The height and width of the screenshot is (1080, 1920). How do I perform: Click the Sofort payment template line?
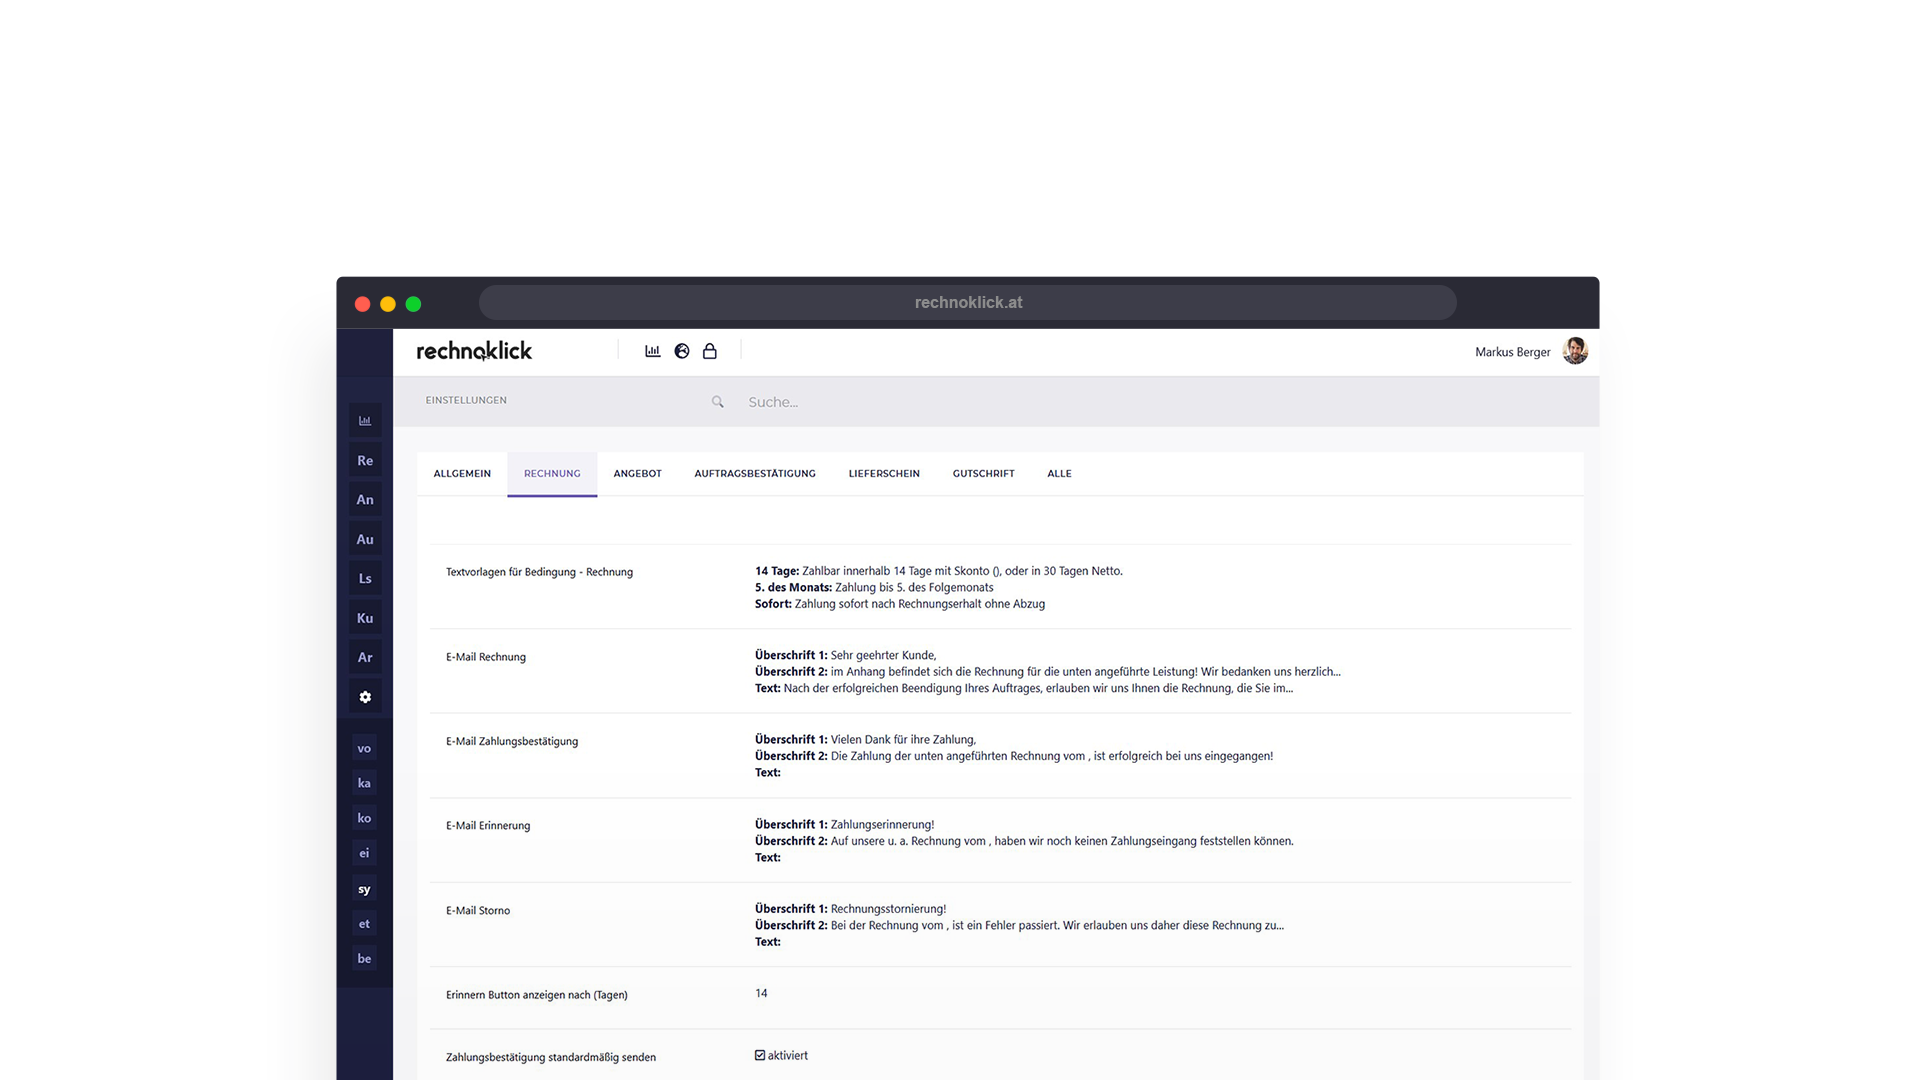pos(900,604)
